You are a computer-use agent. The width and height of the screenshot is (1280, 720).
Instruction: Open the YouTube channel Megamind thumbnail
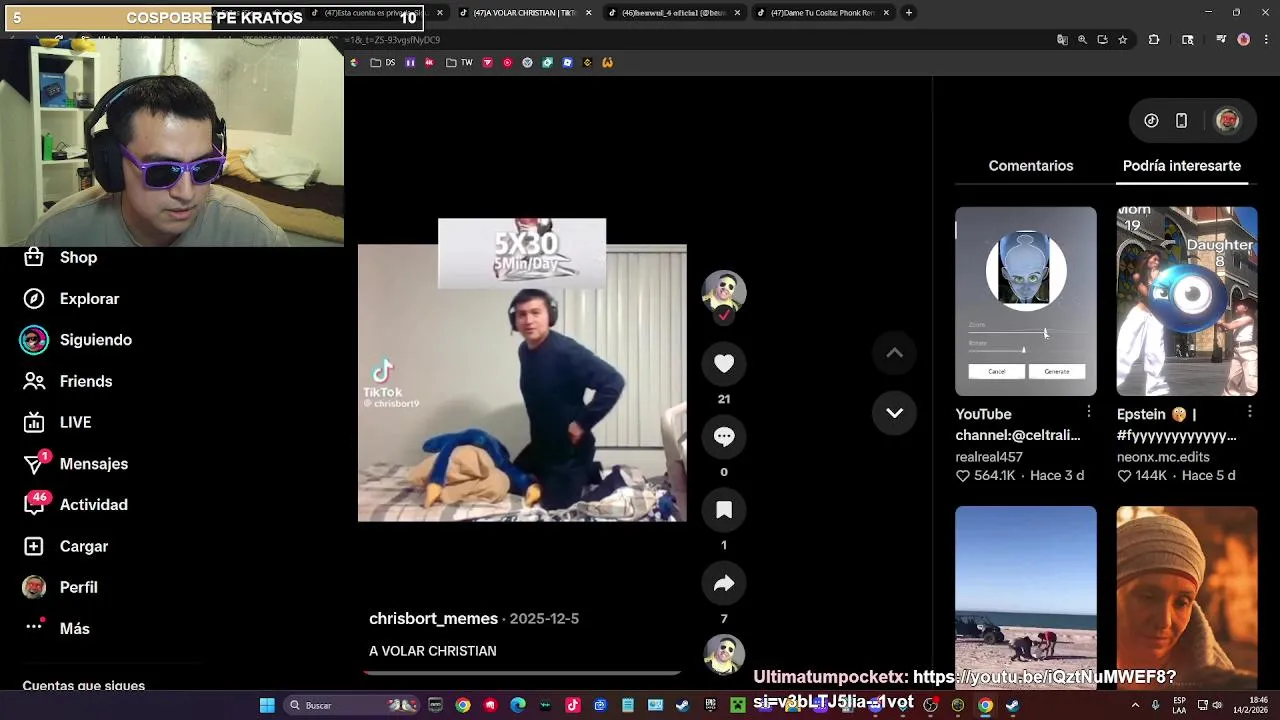(x=1025, y=301)
